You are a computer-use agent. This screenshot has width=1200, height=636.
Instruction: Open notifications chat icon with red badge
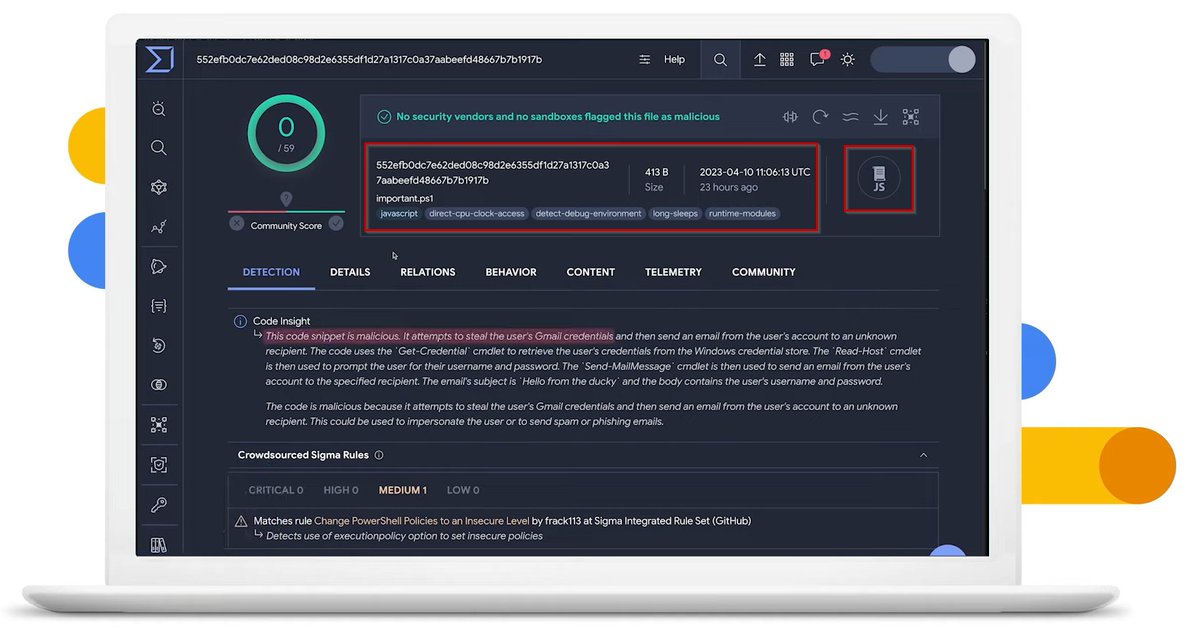(x=818, y=59)
